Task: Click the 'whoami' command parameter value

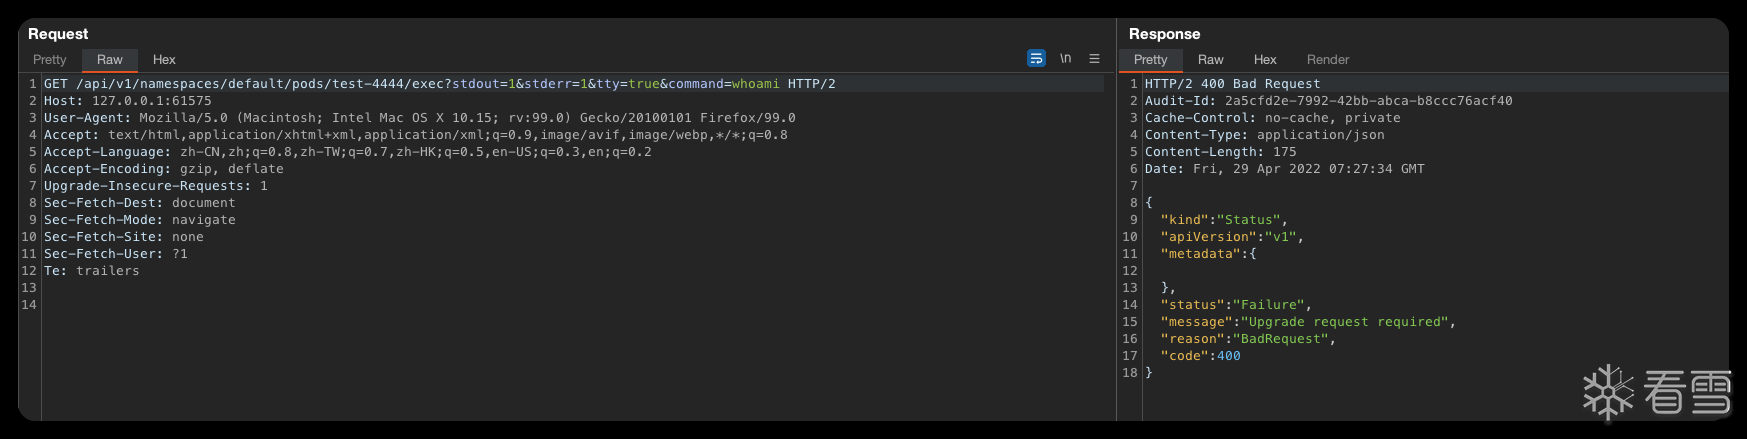Action: pos(755,84)
